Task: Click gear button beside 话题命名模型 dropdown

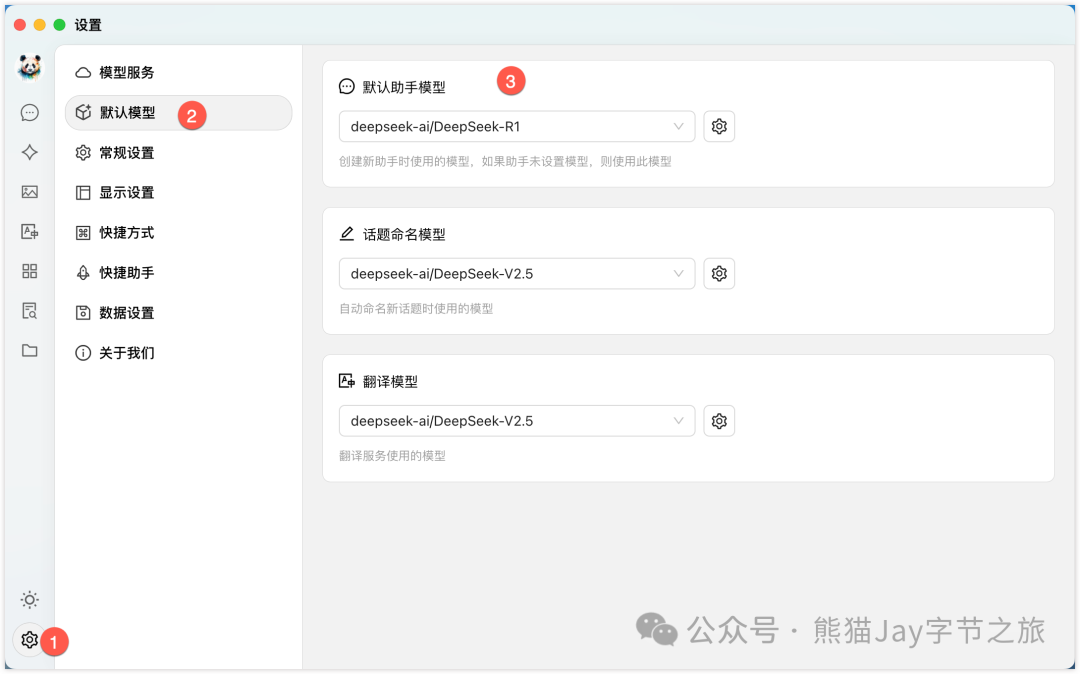Action: (x=719, y=274)
